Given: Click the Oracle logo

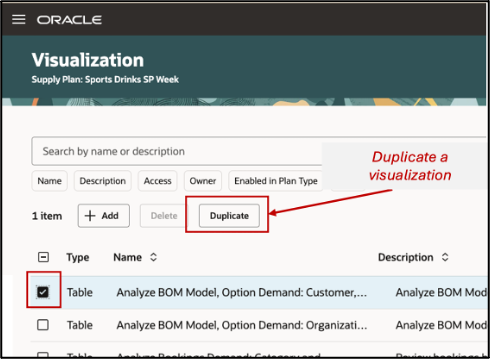Looking at the screenshot, I should [x=69, y=20].
